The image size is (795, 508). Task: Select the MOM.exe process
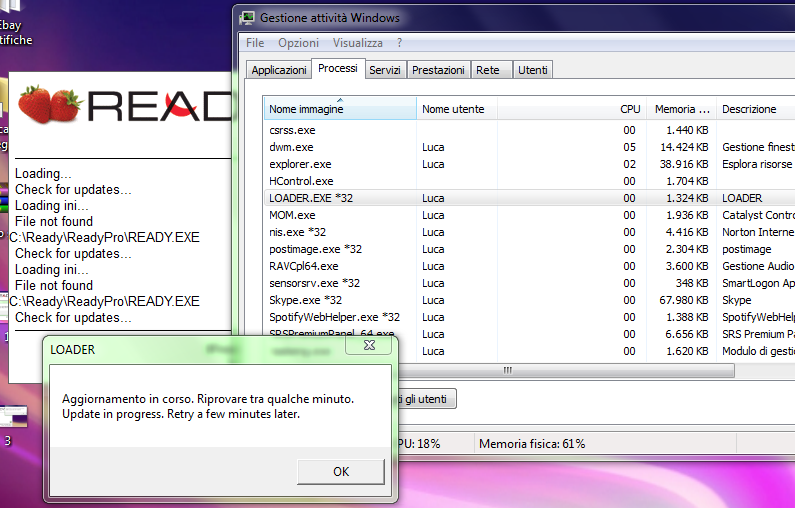pos(529,215)
